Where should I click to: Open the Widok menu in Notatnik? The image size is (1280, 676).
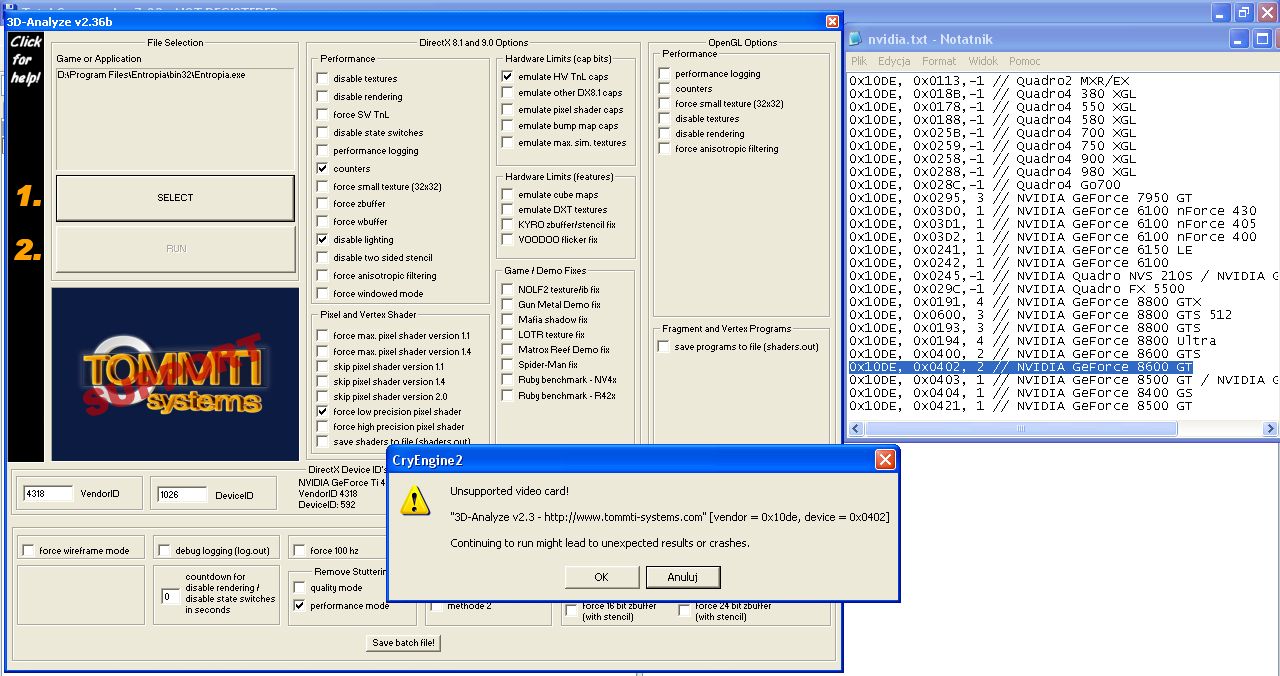click(x=985, y=61)
